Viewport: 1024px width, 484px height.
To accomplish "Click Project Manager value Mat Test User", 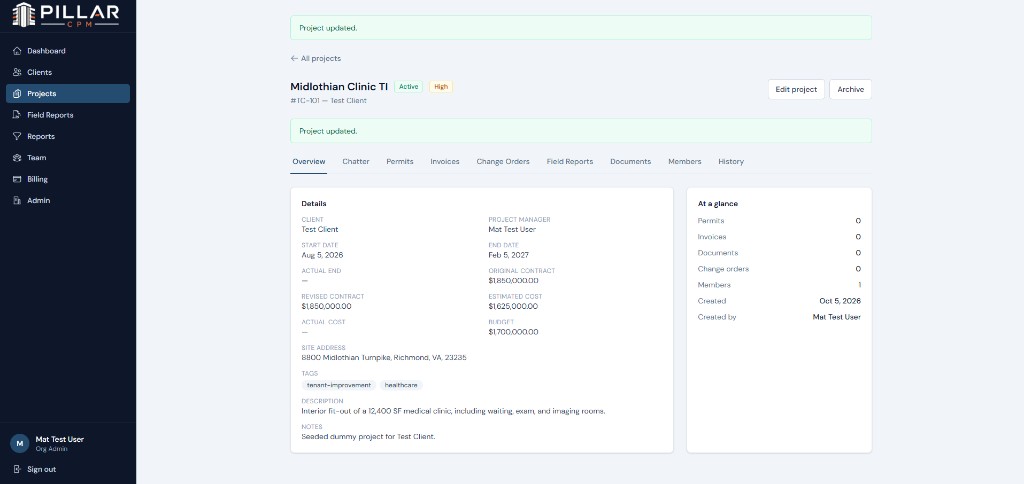I will 512,229.
